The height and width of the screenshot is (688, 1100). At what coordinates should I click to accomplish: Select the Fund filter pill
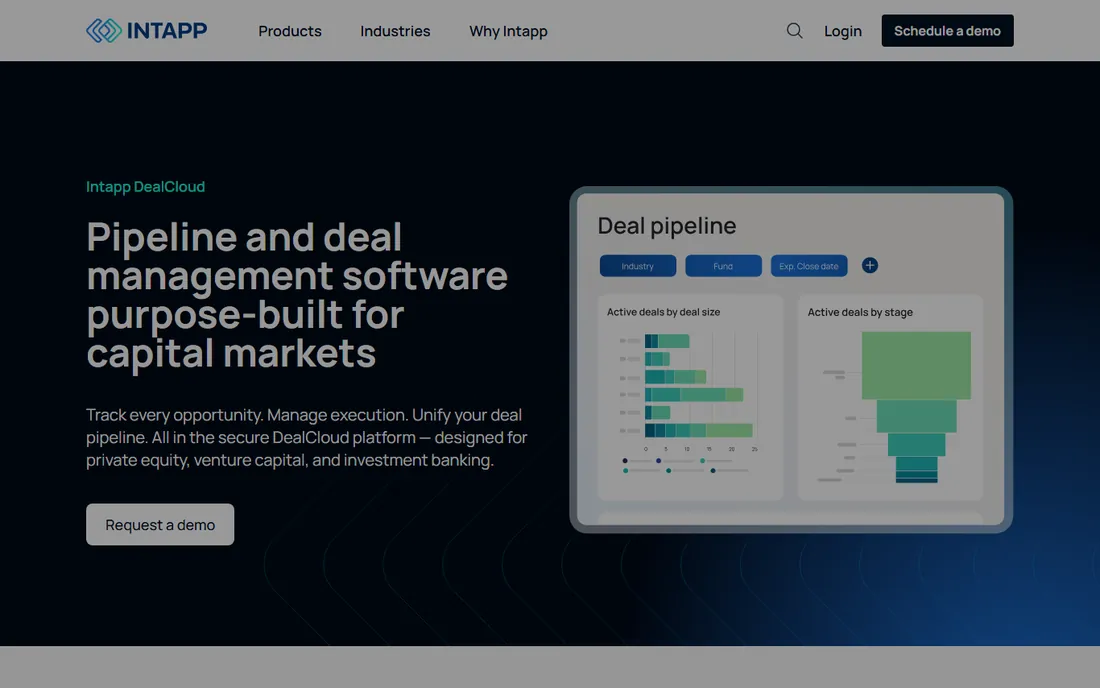click(723, 266)
